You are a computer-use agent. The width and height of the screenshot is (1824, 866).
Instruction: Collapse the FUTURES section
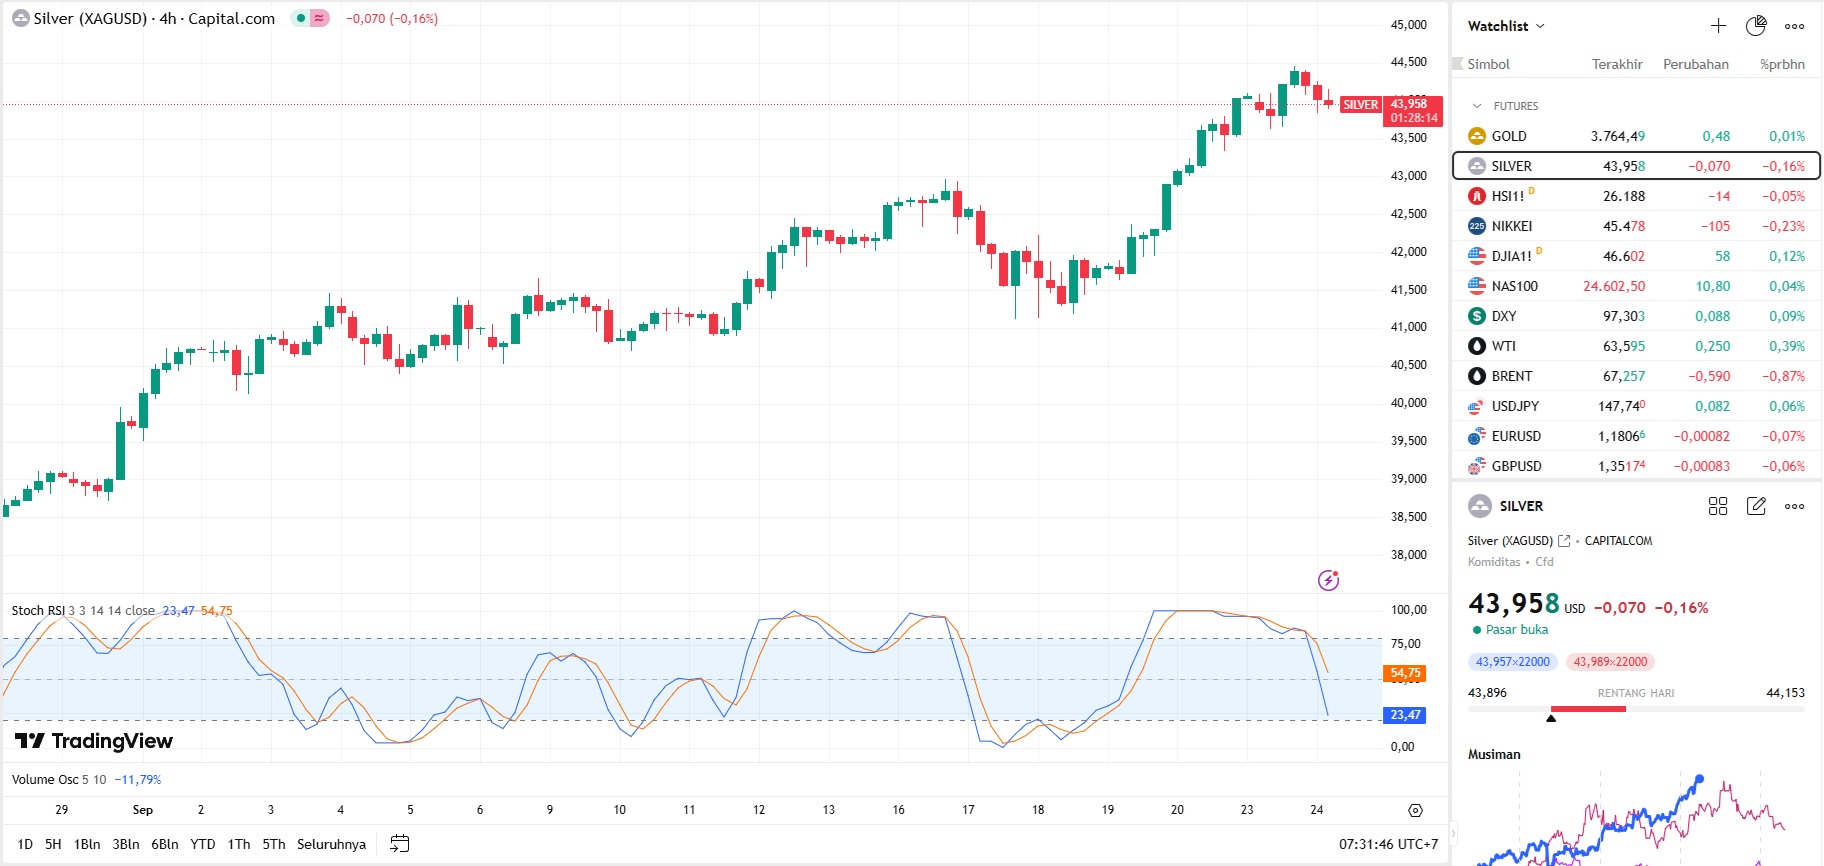tap(1477, 106)
